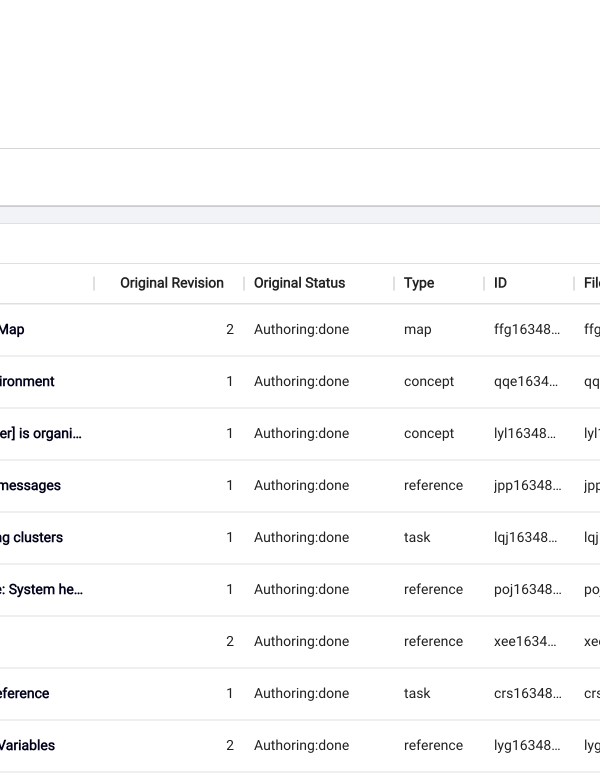The height and width of the screenshot is (774, 600).
Task: Click ID cell 'poj16348…'
Action: click(x=527, y=590)
